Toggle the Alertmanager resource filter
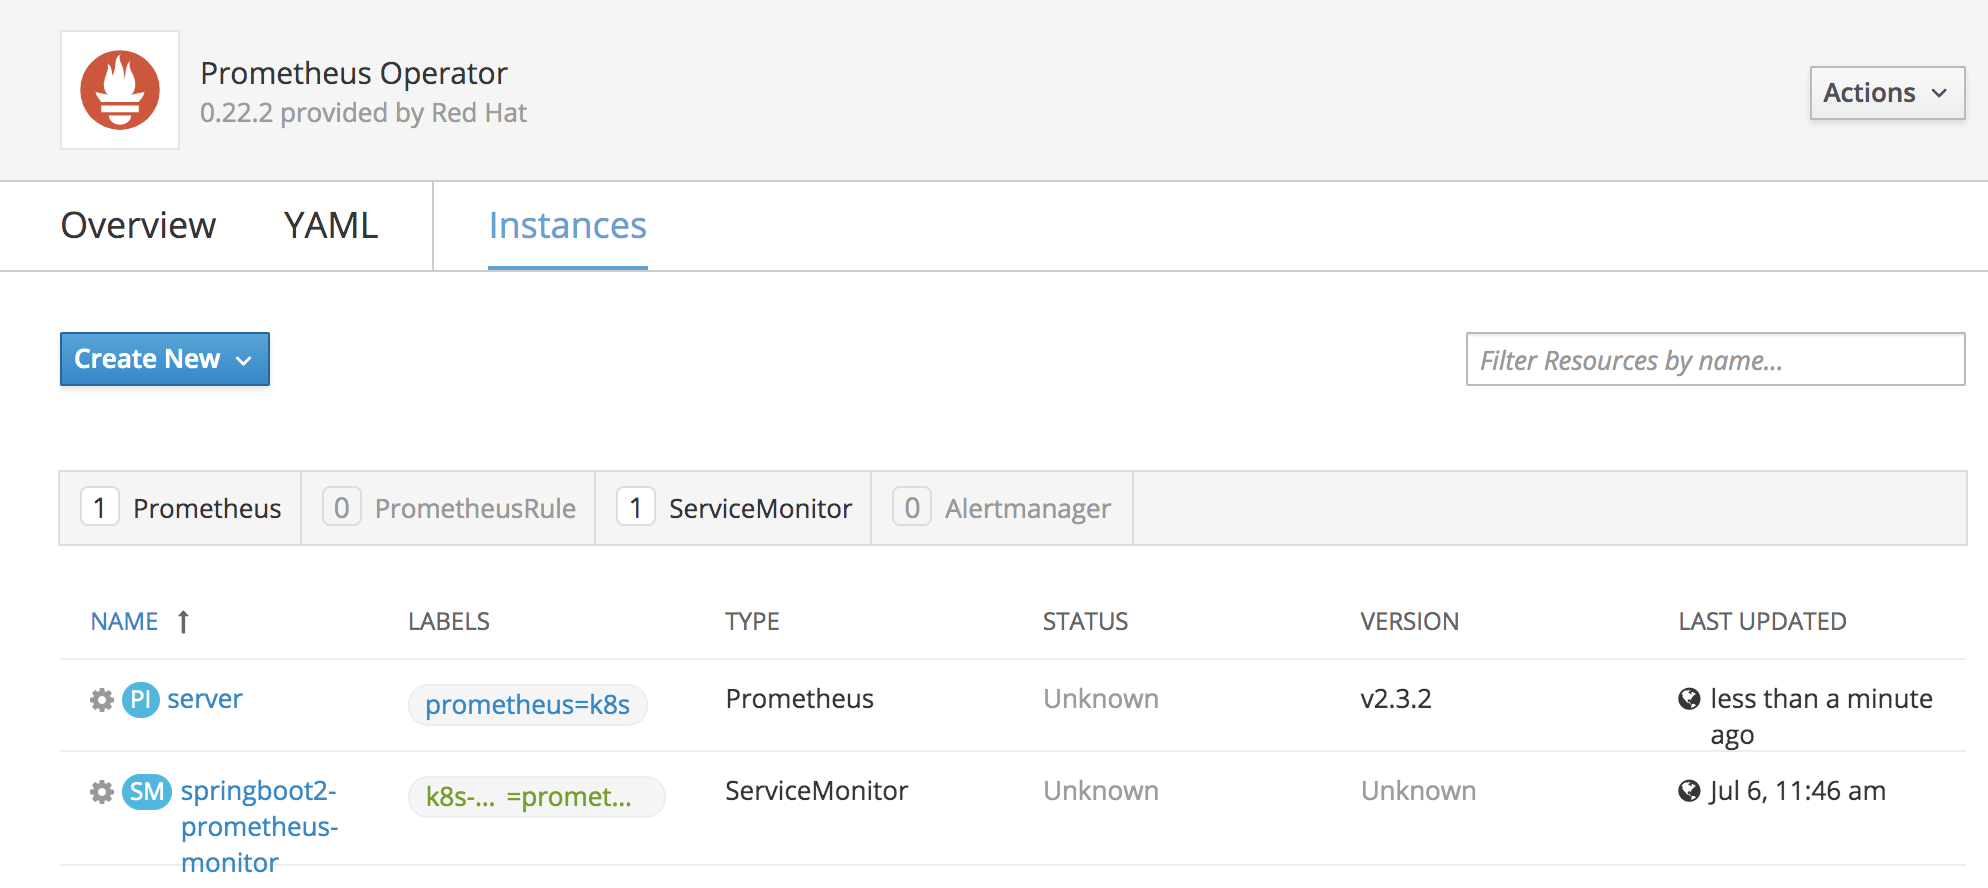1988x888 pixels. 1002,508
